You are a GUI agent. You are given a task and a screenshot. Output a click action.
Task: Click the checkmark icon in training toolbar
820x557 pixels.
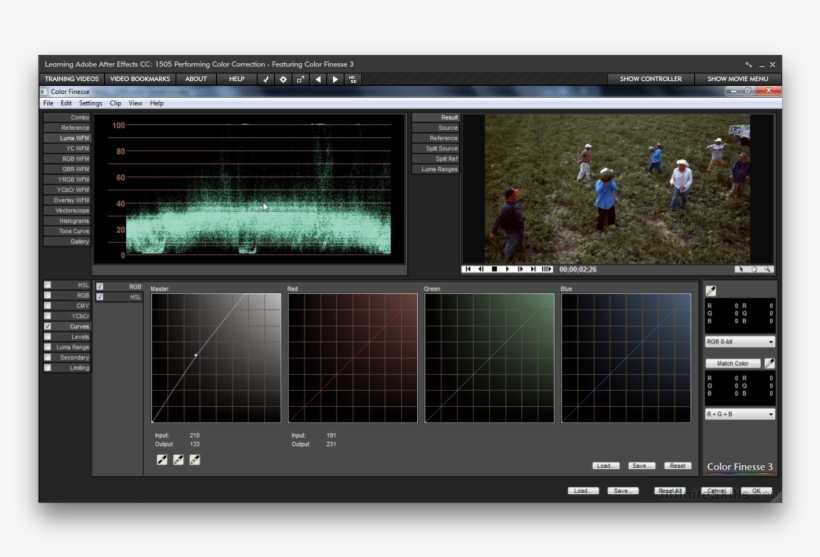coord(266,79)
